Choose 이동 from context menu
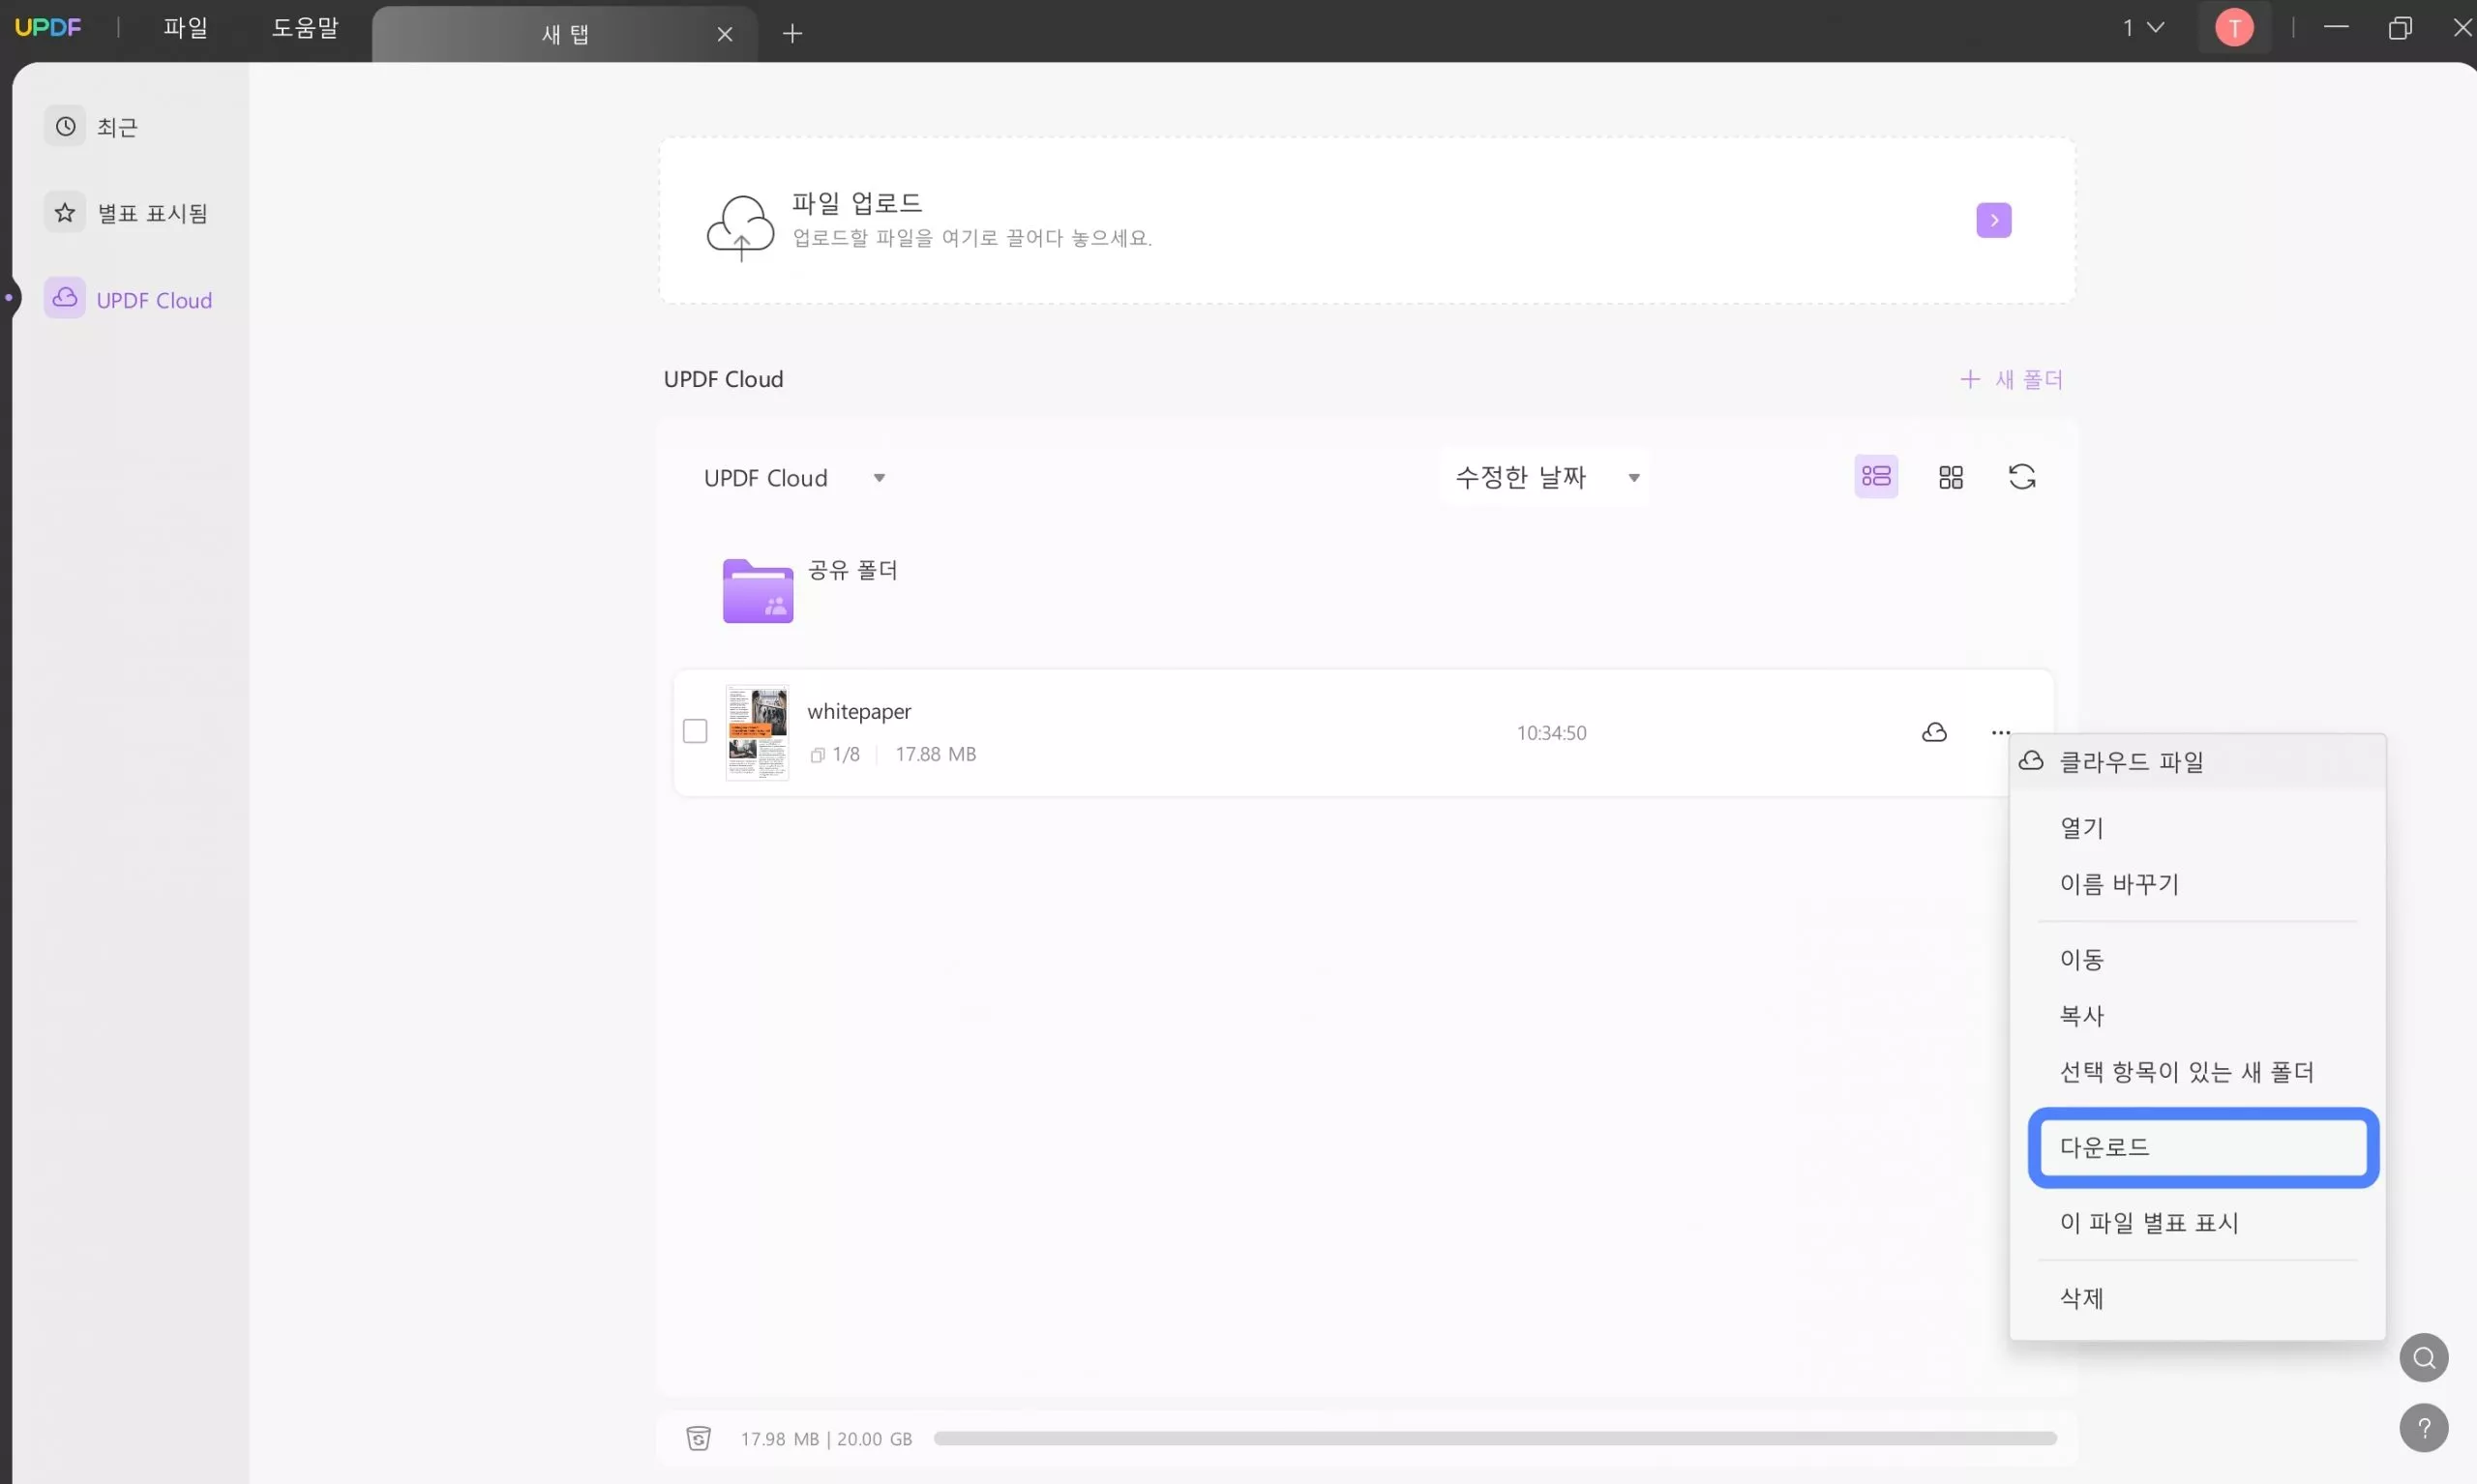 (2196, 960)
